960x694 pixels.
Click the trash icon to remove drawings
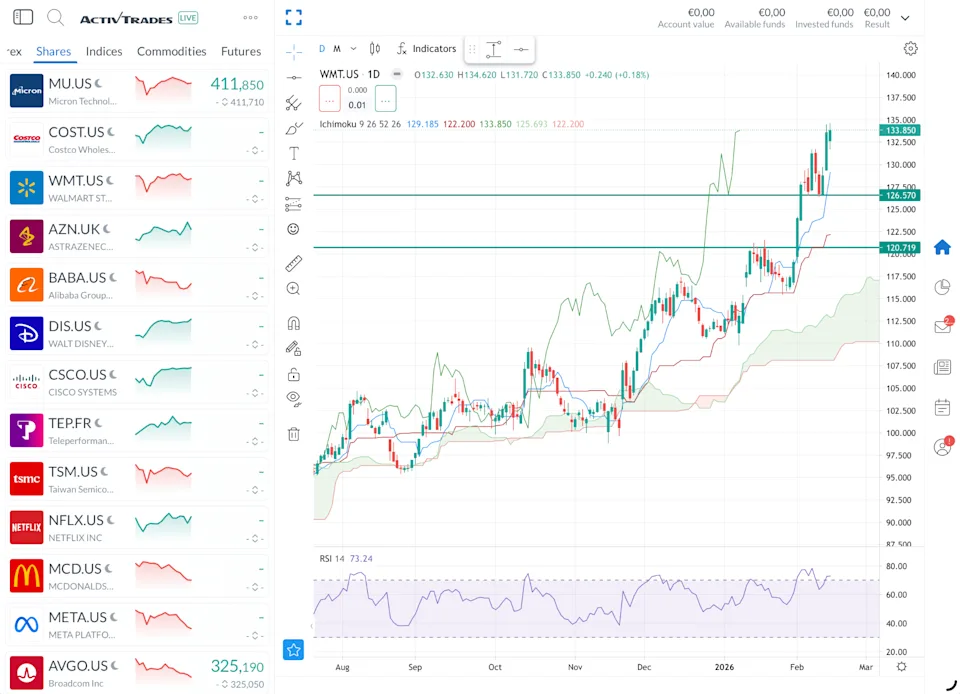(x=293, y=434)
